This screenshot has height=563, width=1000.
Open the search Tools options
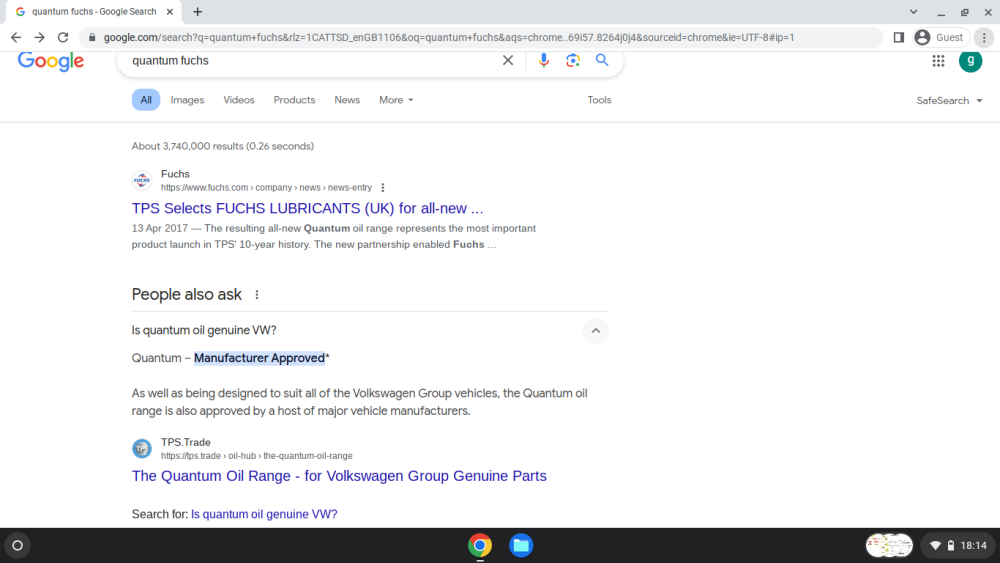599,100
